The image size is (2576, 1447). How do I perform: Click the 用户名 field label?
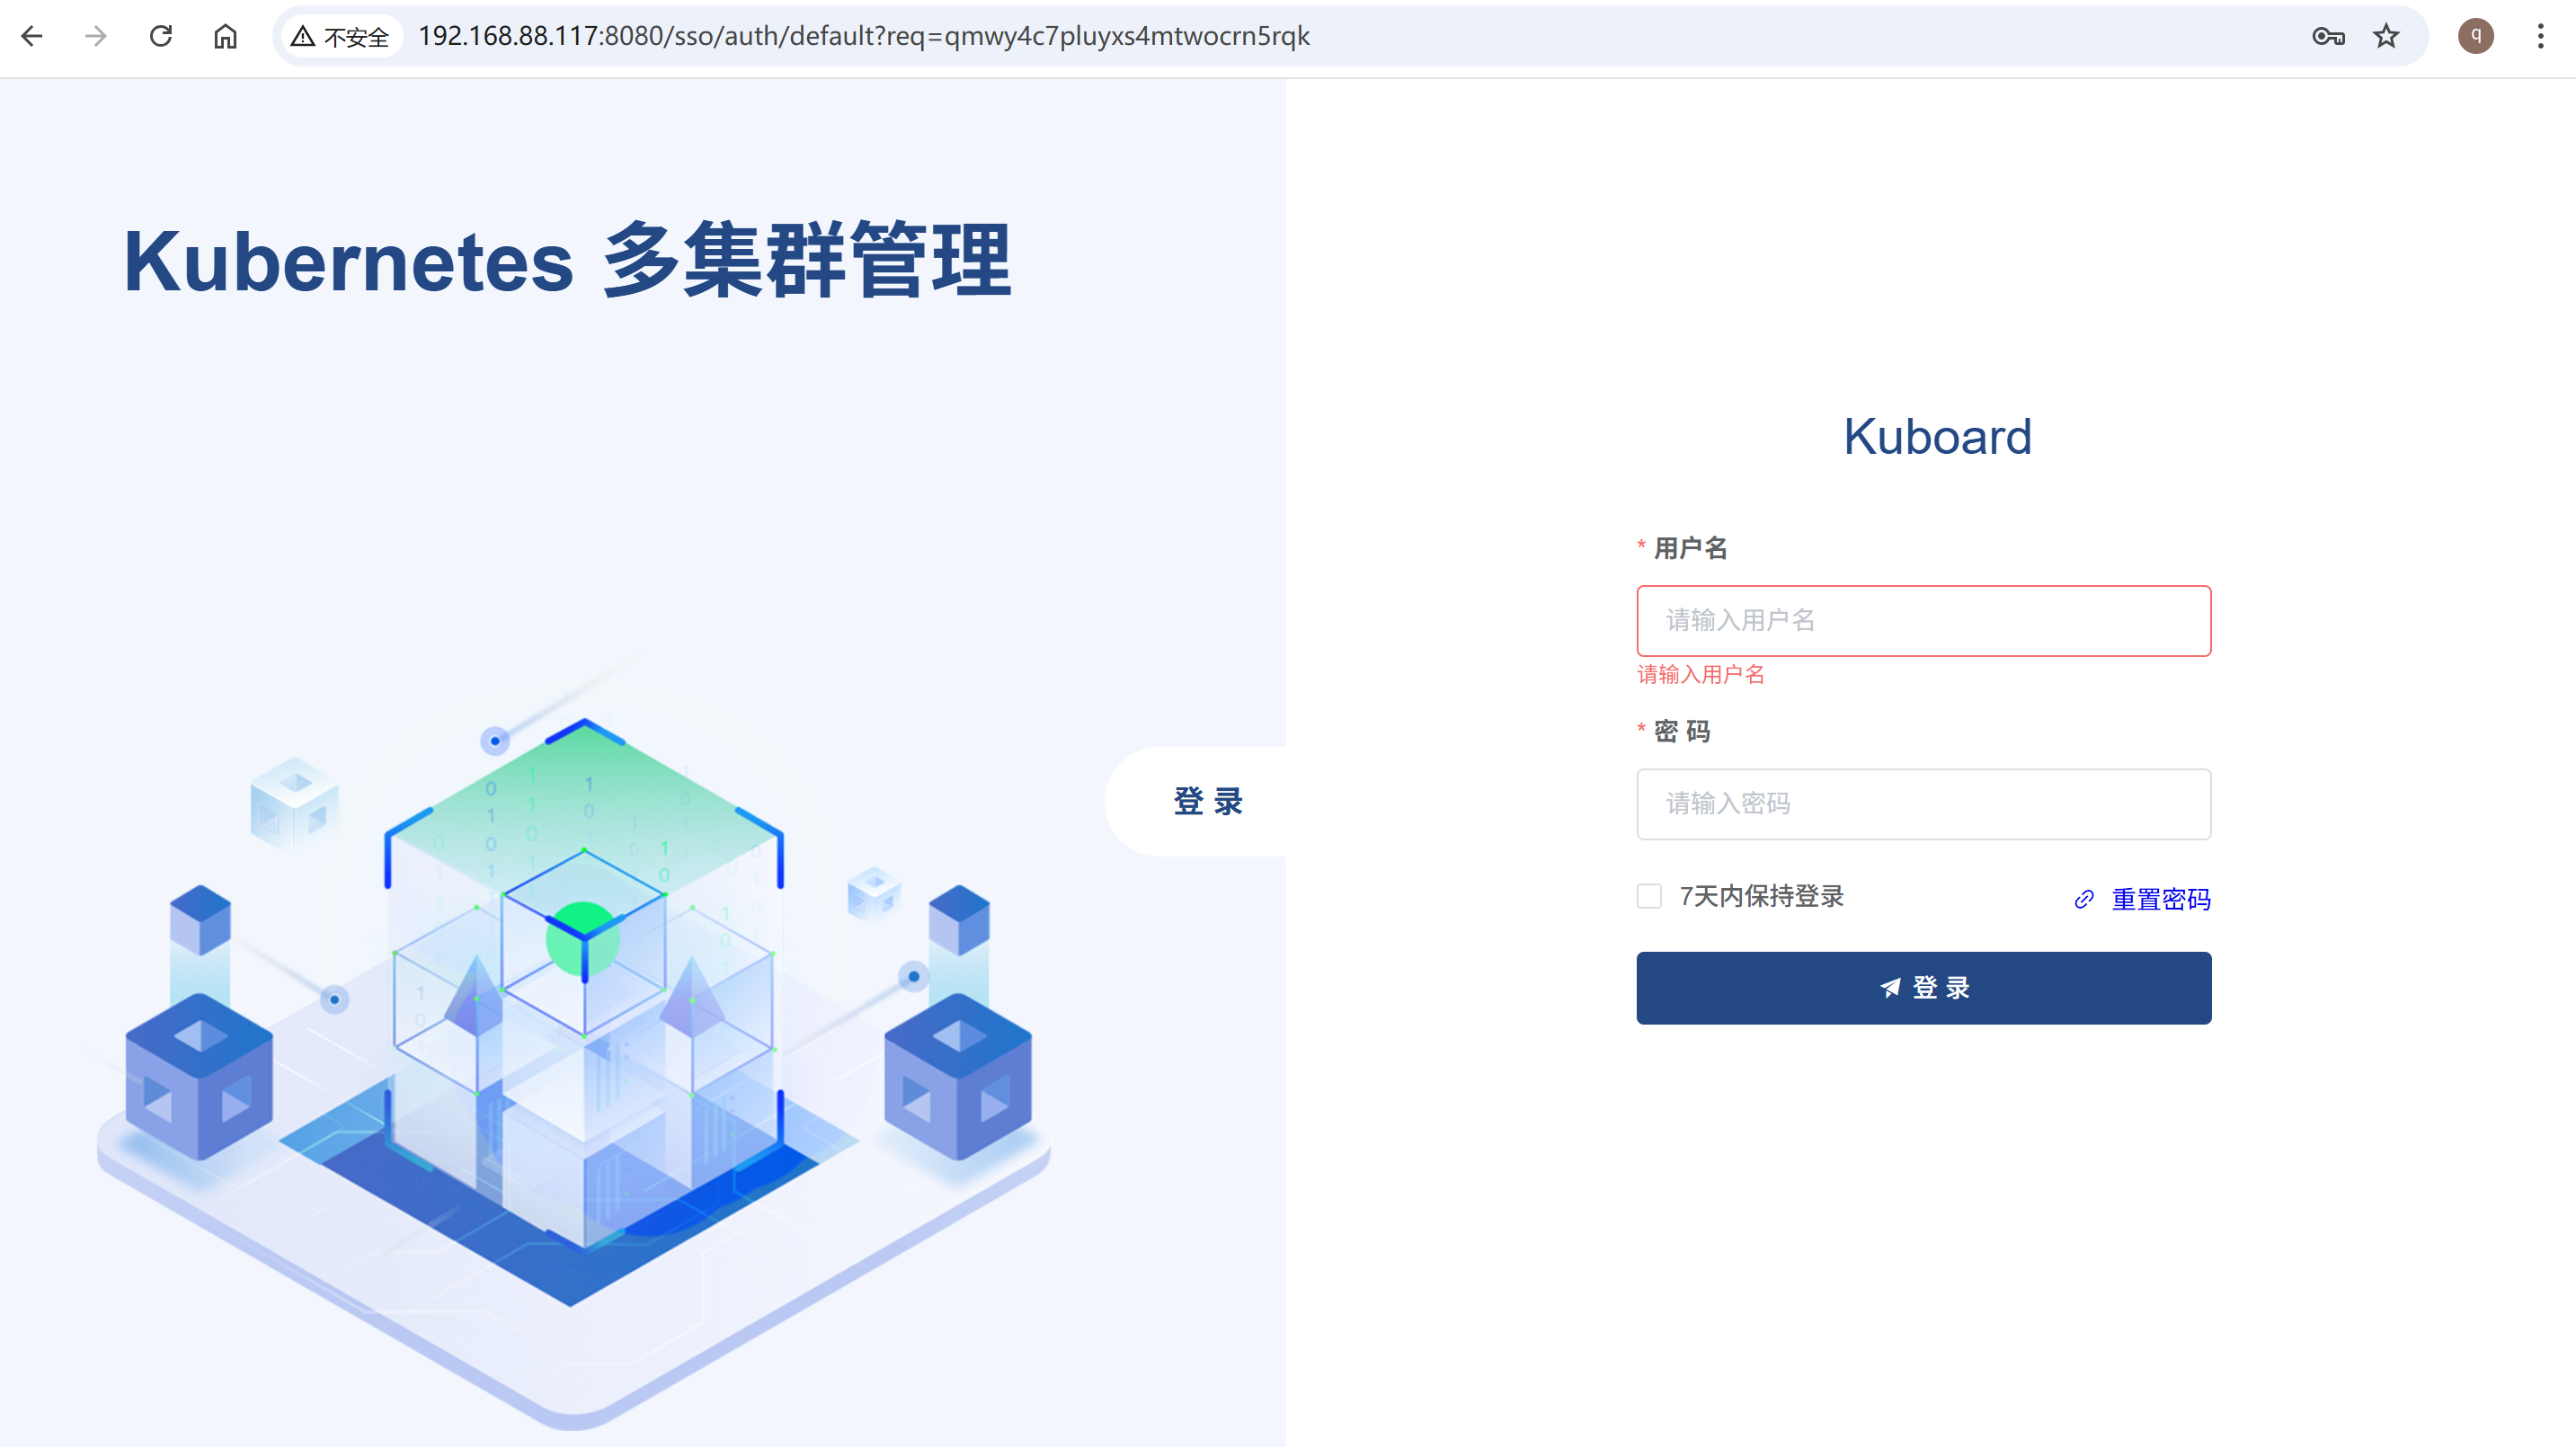pyautogui.click(x=1690, y=548)
